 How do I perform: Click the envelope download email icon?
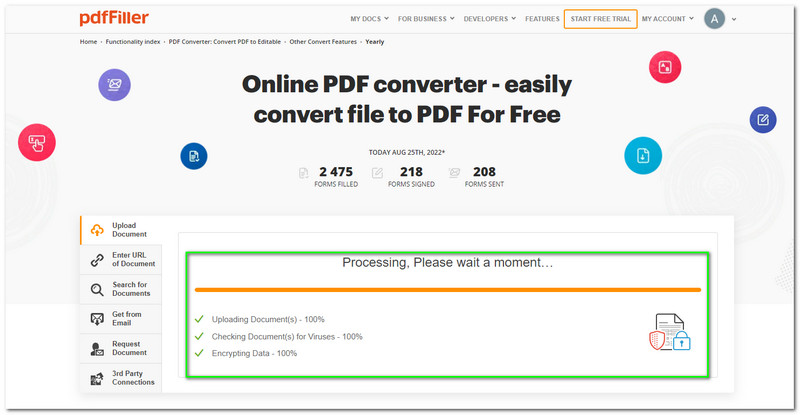[x=97, y=319]
